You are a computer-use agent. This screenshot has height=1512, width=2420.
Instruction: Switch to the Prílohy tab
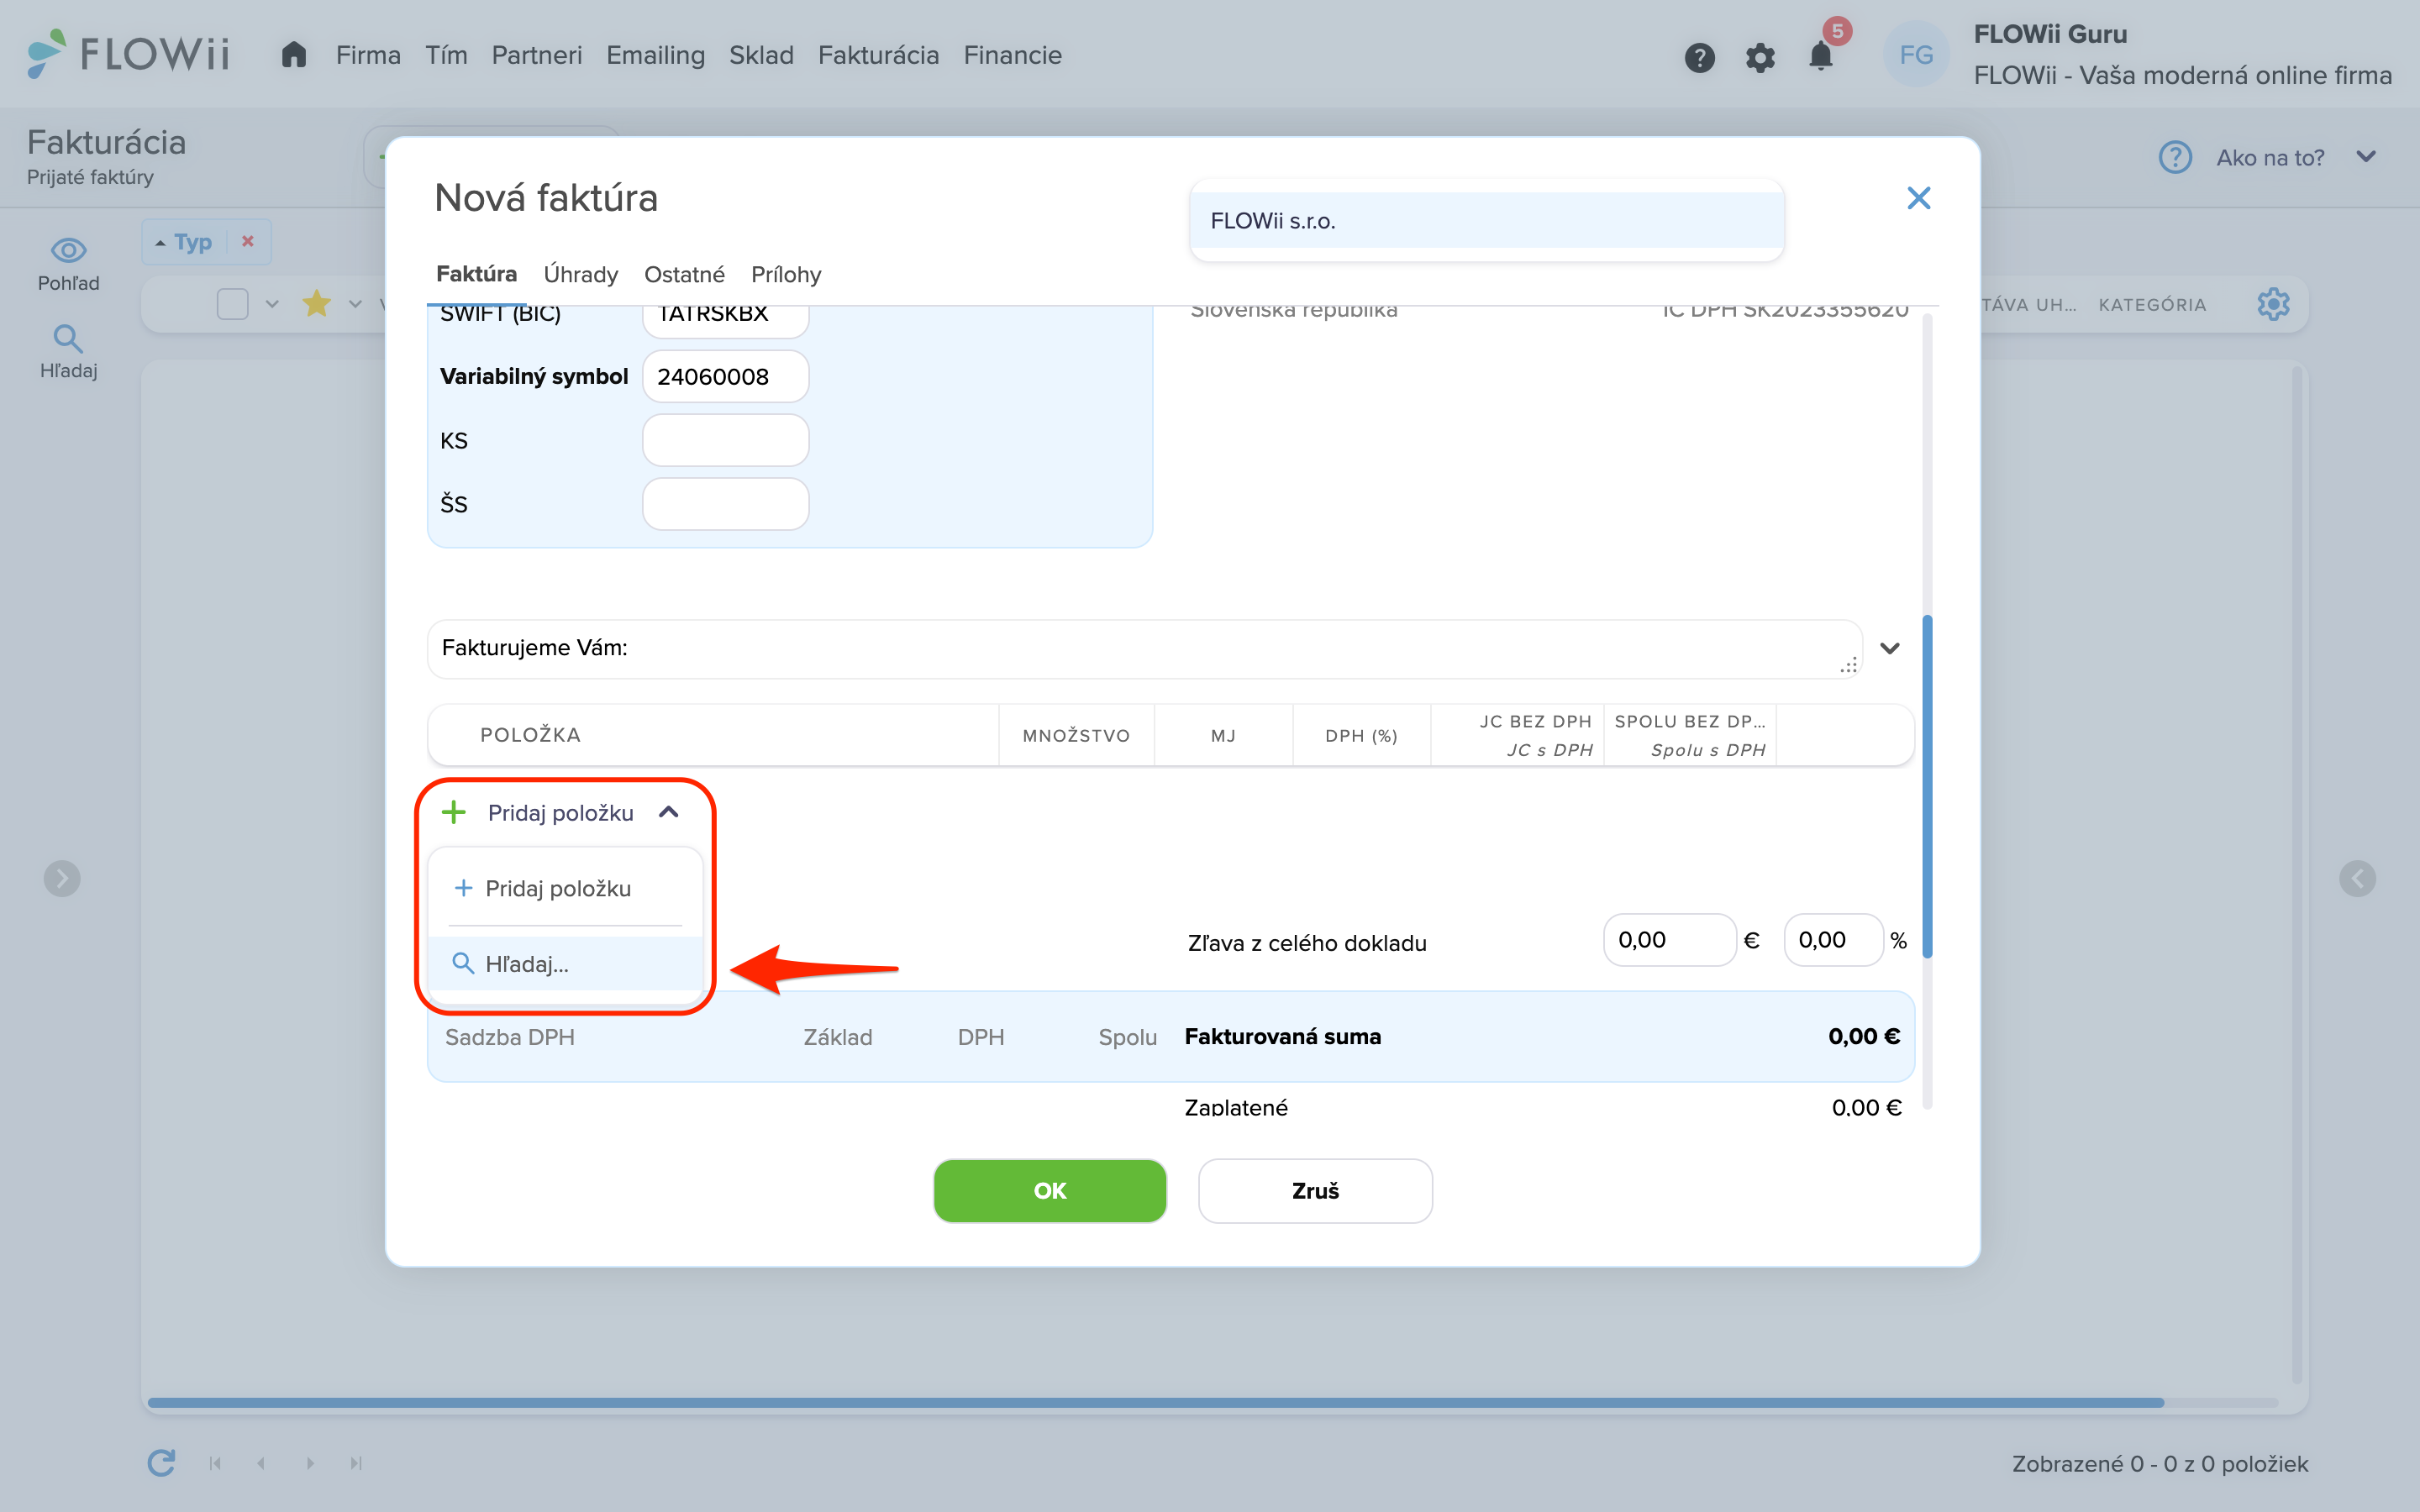tap(786, 274)
